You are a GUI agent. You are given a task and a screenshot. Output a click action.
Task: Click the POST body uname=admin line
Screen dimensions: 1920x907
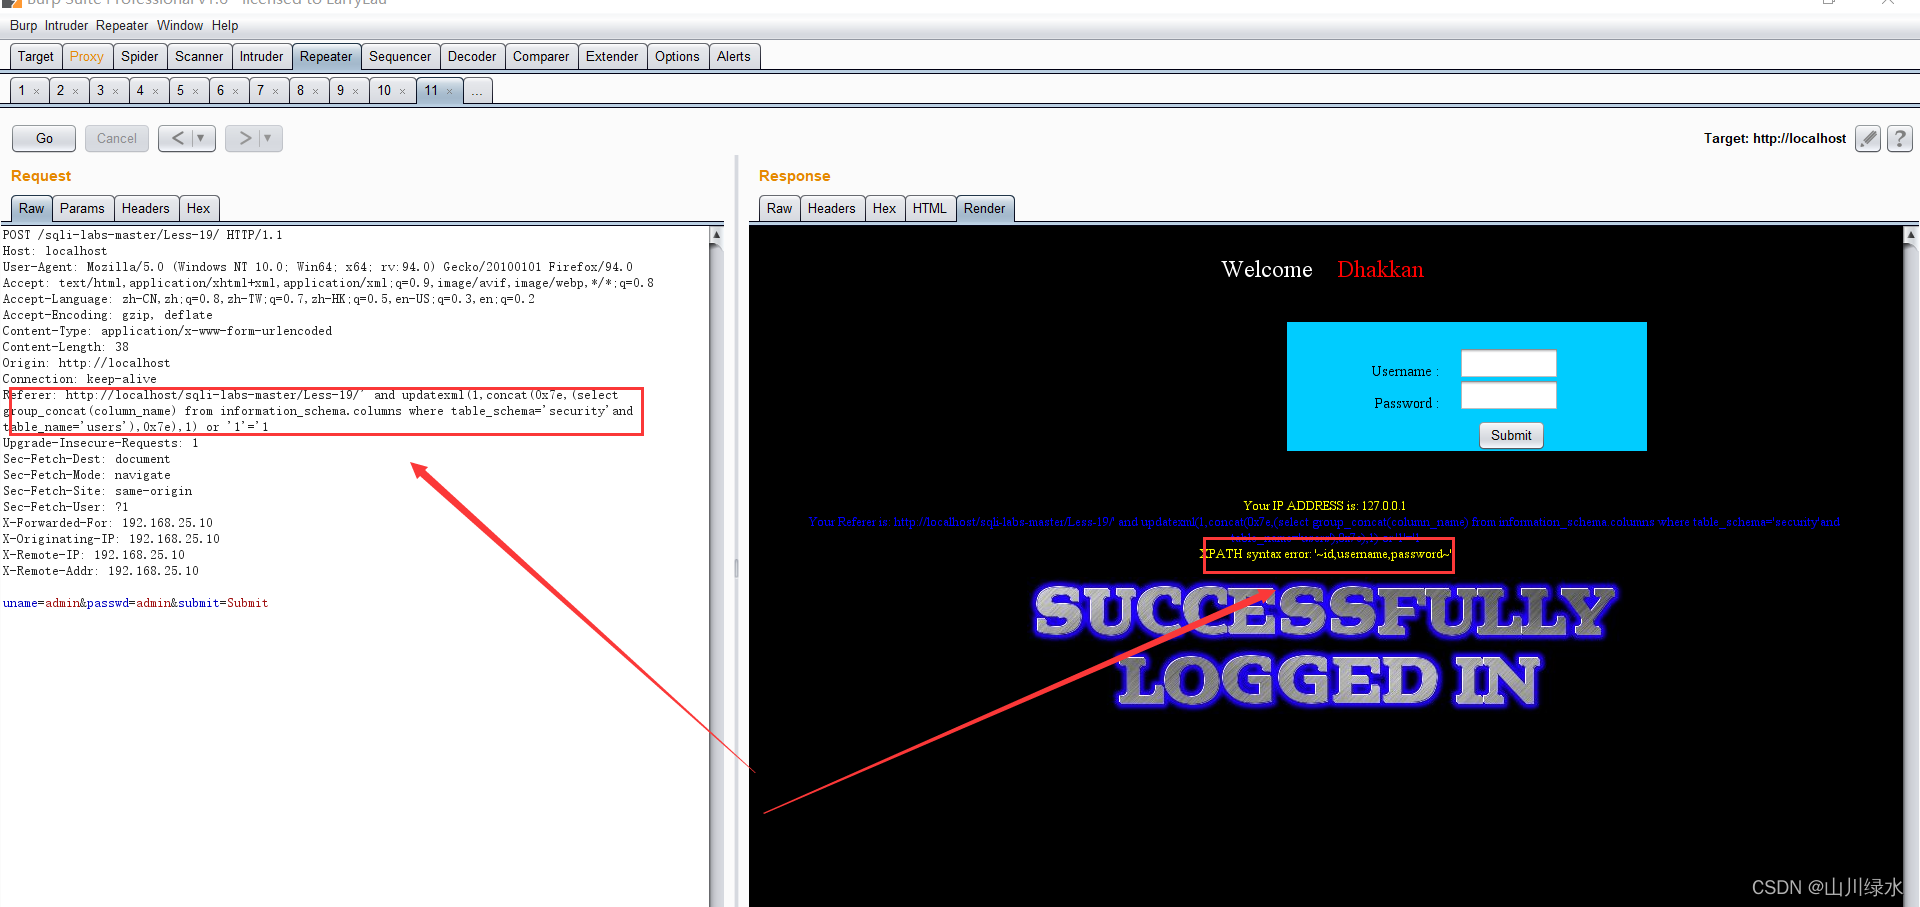(x=135, y=603)
